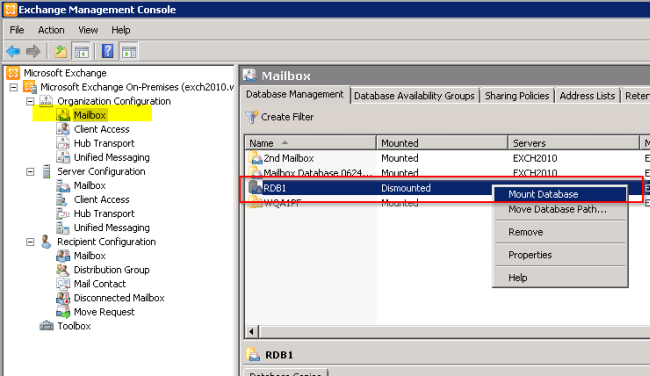Choose Help from the context menu
Screen dimensions: 650x376
tap(560, 278)
